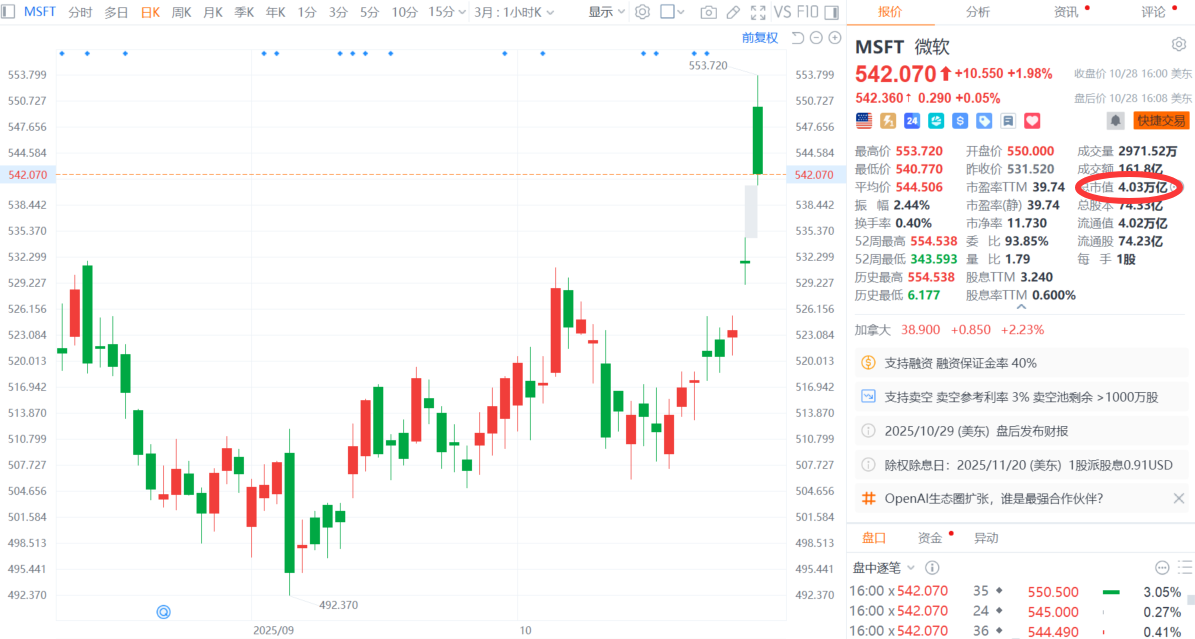This screenshot has height=639, width=1195.
Task: Open the 盘口 order book tab
Action: (874, 538)
